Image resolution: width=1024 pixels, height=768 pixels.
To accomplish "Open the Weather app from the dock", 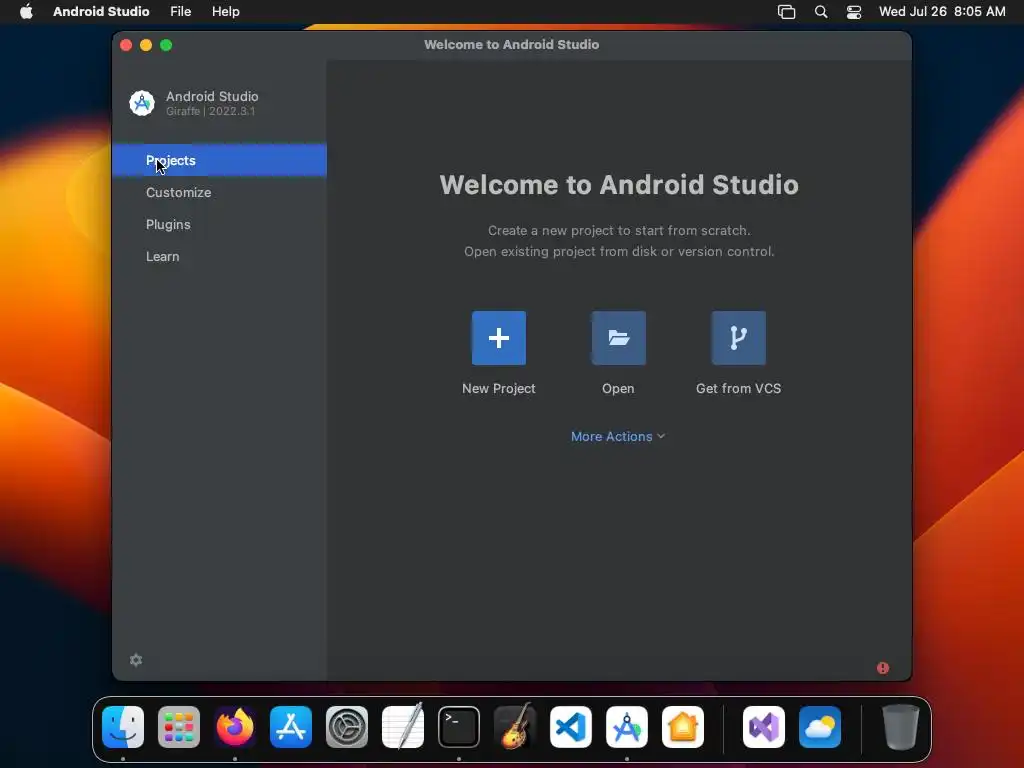I will (x=820, y=727).
